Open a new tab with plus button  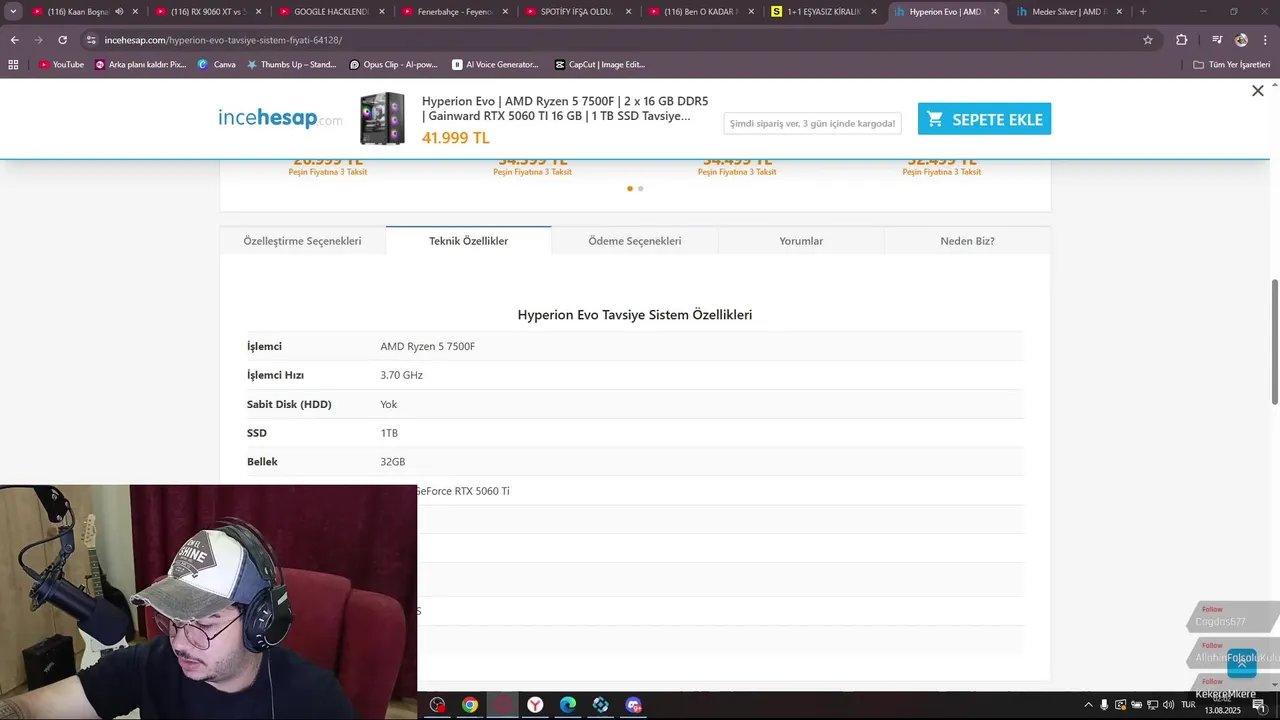tap(1143, 12)
